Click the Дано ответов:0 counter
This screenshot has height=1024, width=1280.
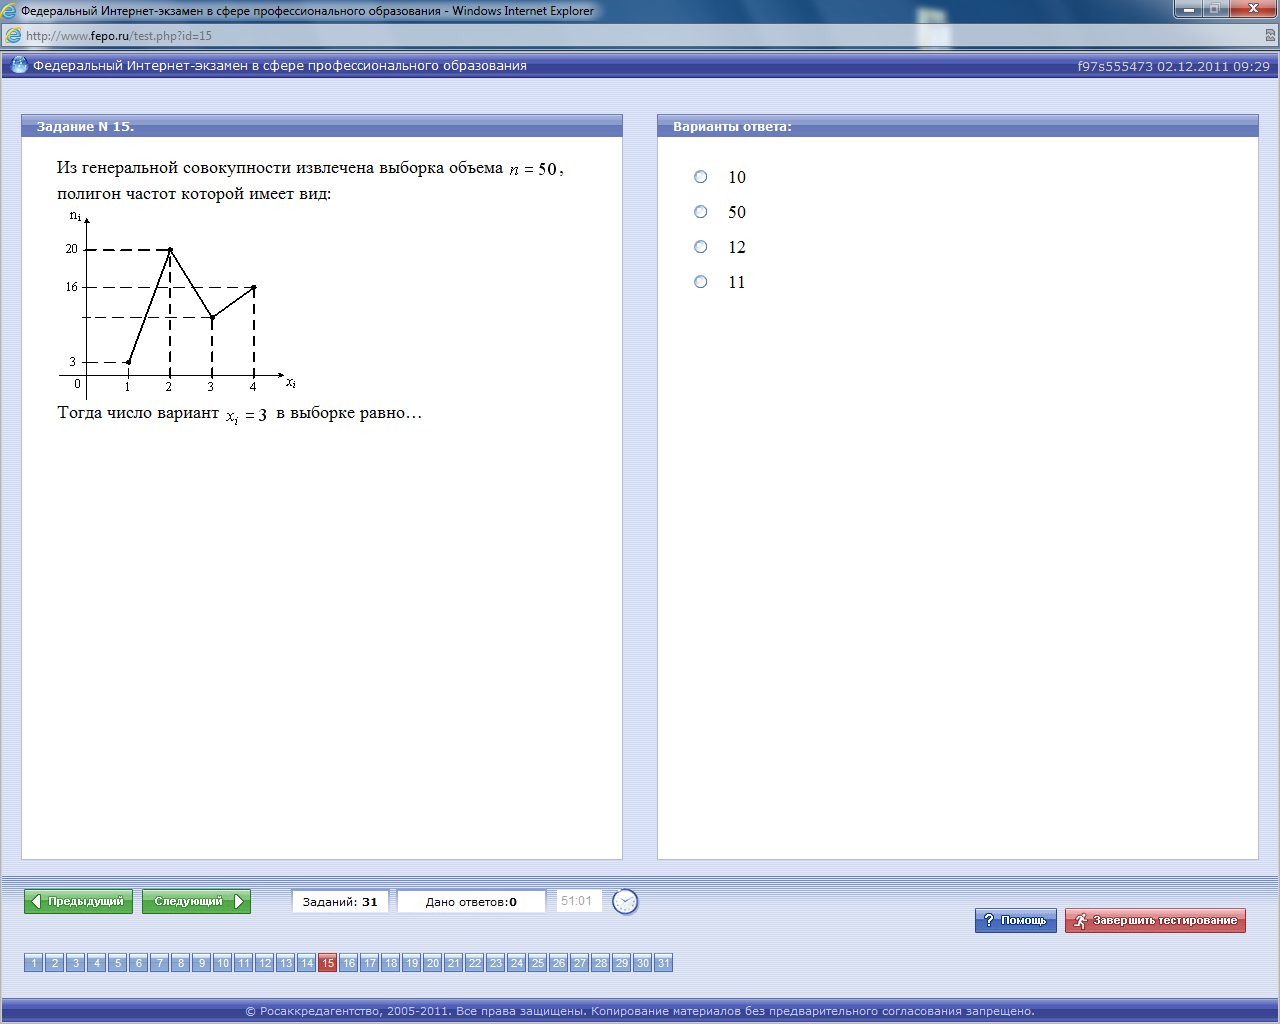[471, 901]
